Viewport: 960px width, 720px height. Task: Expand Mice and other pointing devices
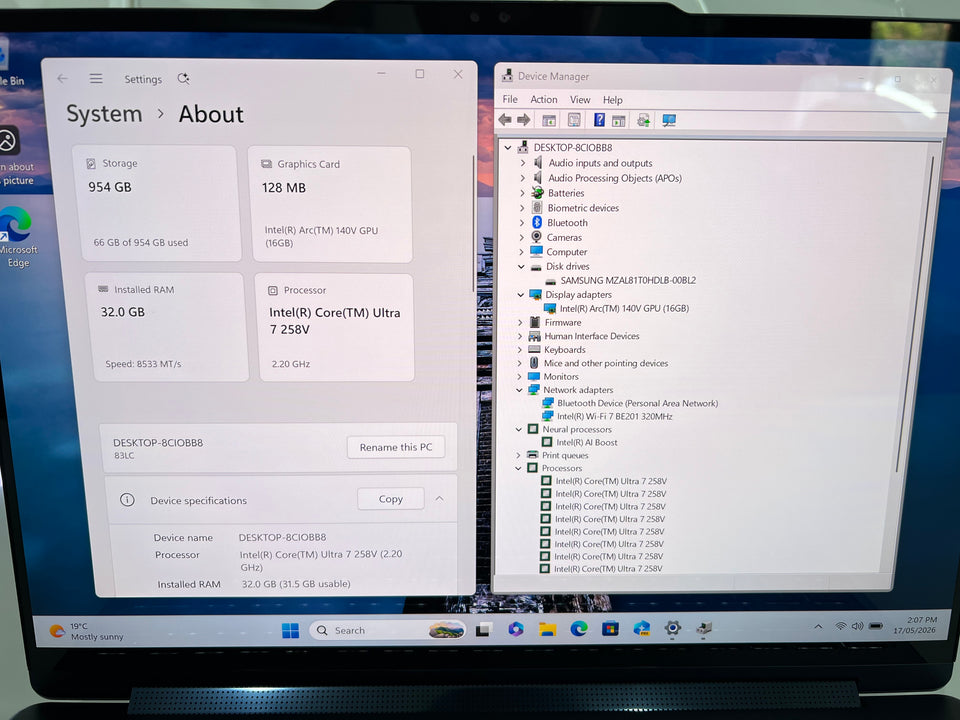pyautogui.click(x=520, y=363)
